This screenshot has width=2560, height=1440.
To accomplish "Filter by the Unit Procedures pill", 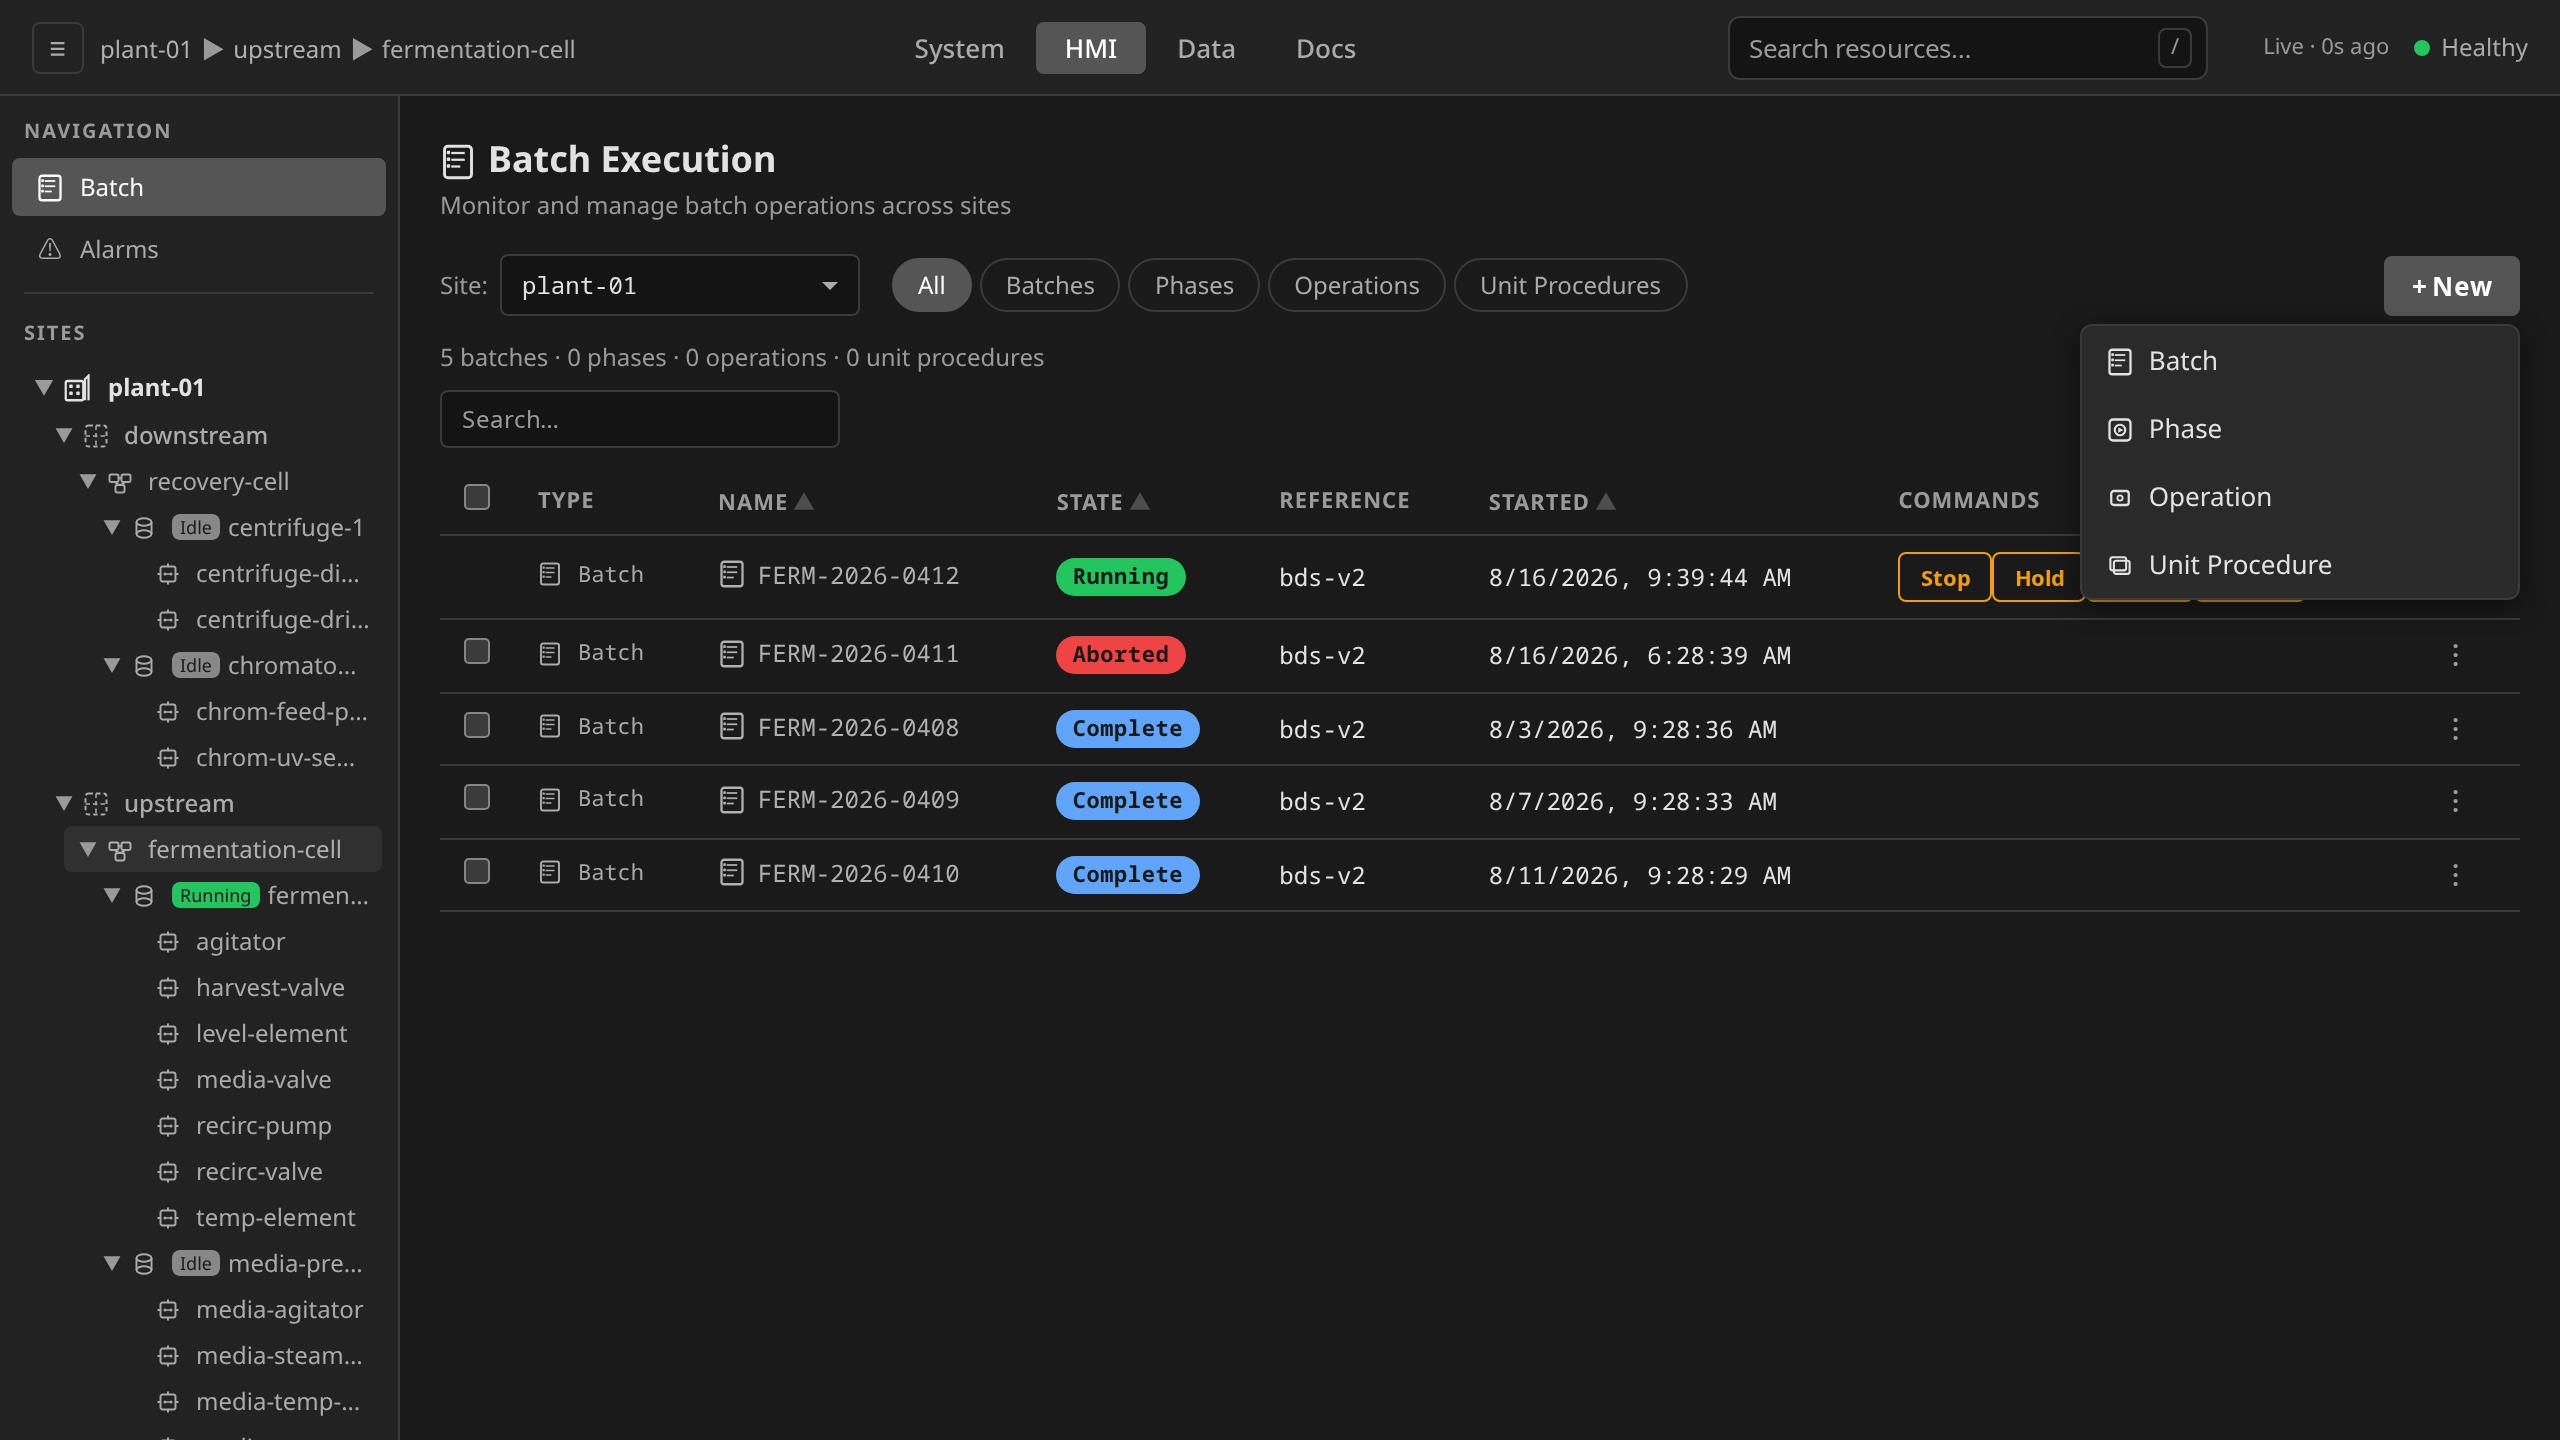I will tap(1570, 285).
